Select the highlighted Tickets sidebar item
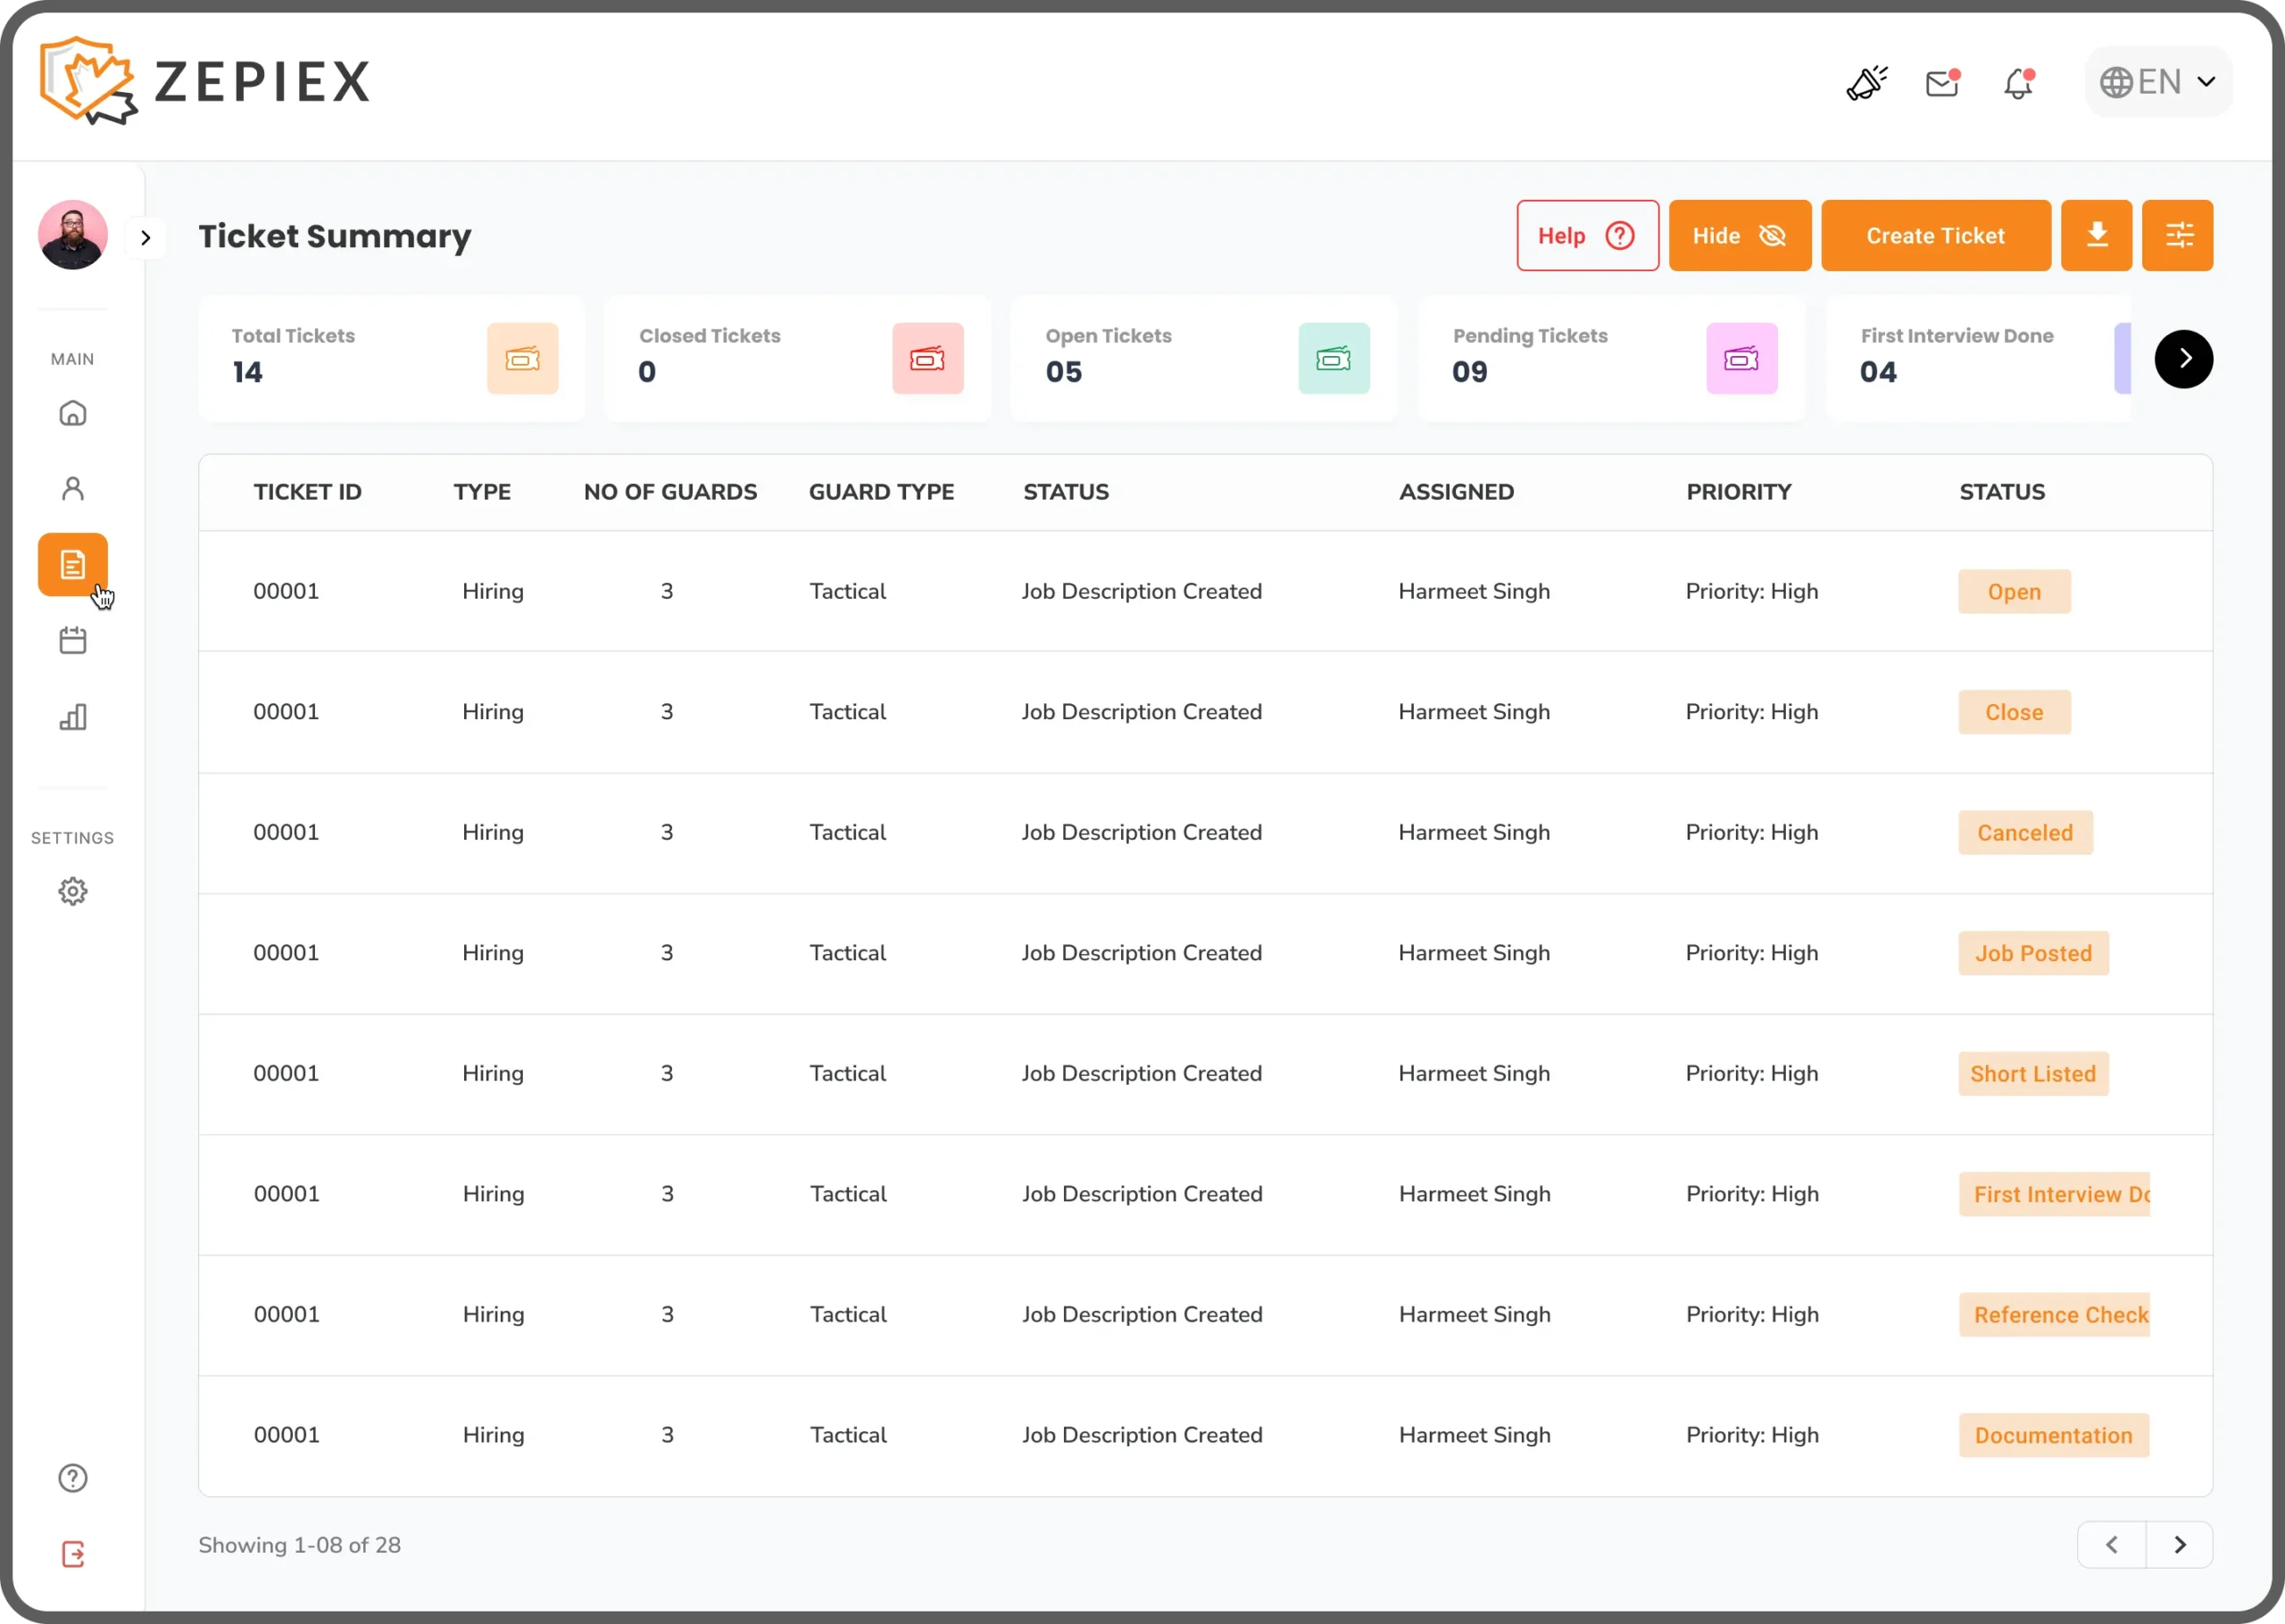 [x=73, y=565]
